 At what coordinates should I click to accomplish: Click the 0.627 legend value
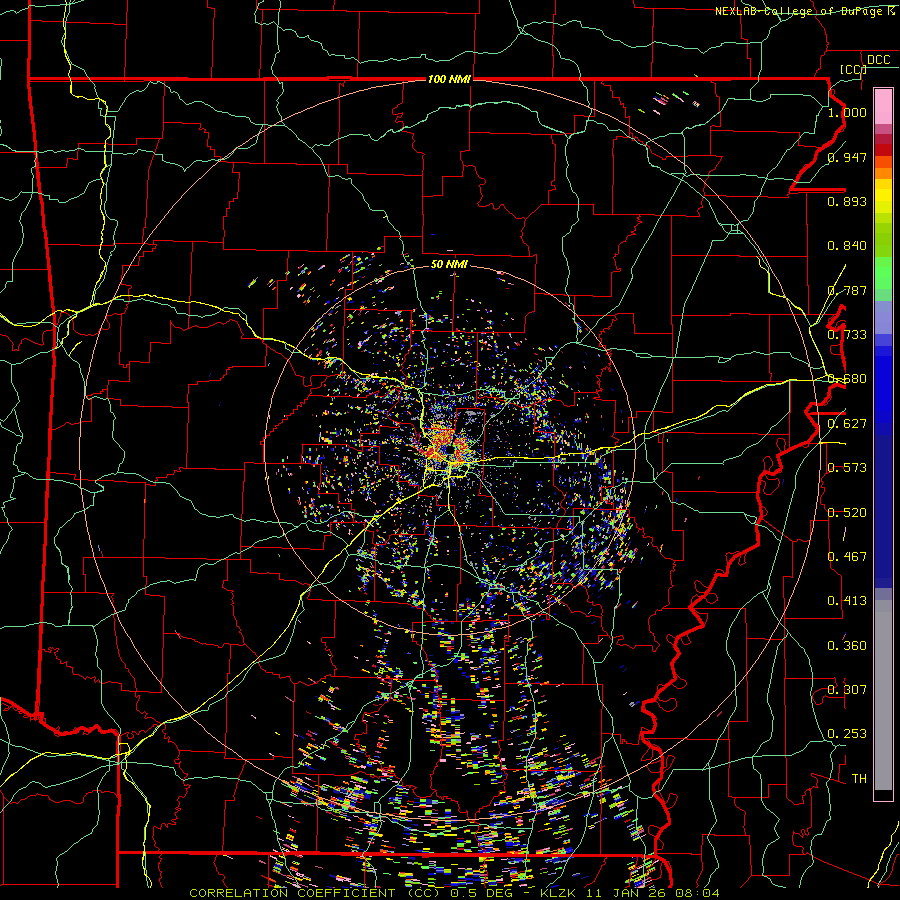[x=847, y=424]
